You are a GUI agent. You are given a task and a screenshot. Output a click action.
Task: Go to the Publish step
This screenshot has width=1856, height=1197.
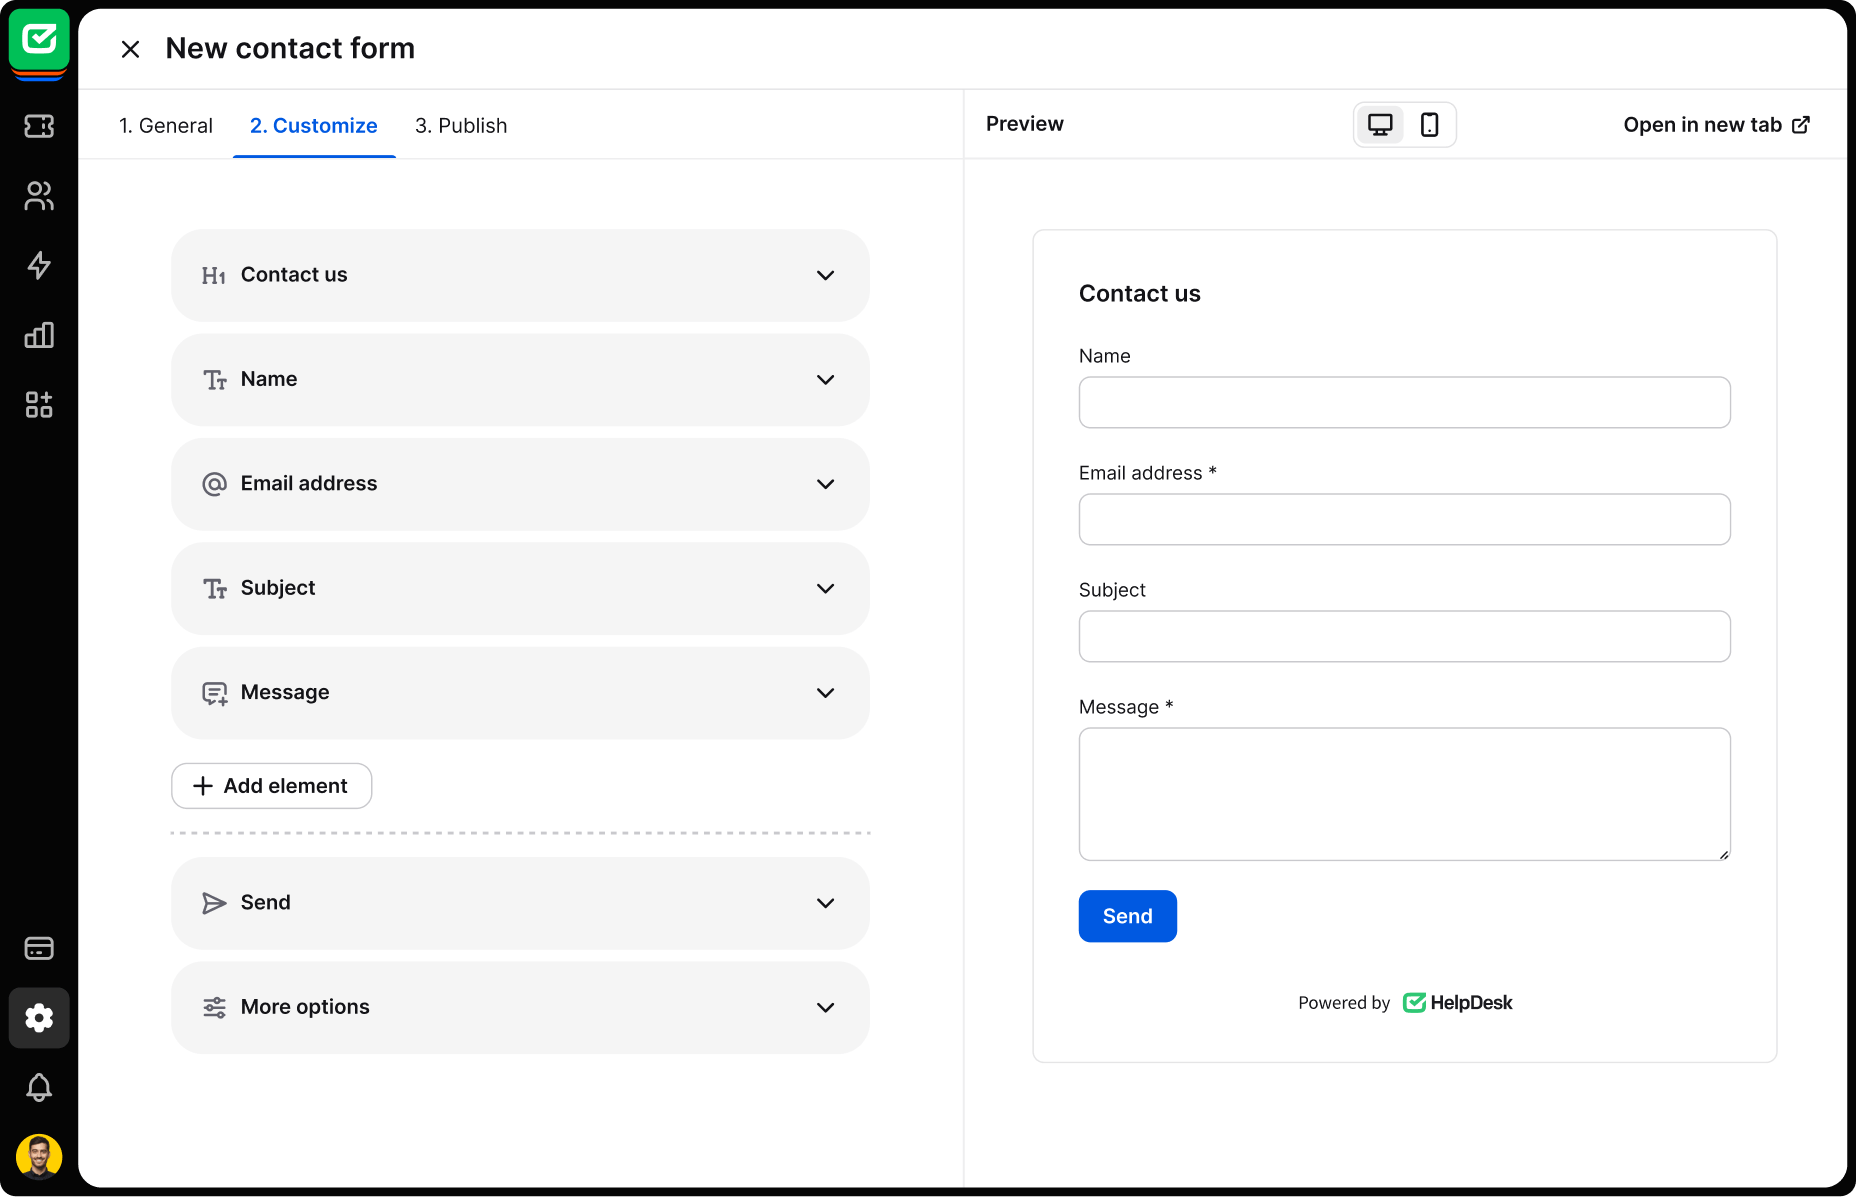coord(461,125)
